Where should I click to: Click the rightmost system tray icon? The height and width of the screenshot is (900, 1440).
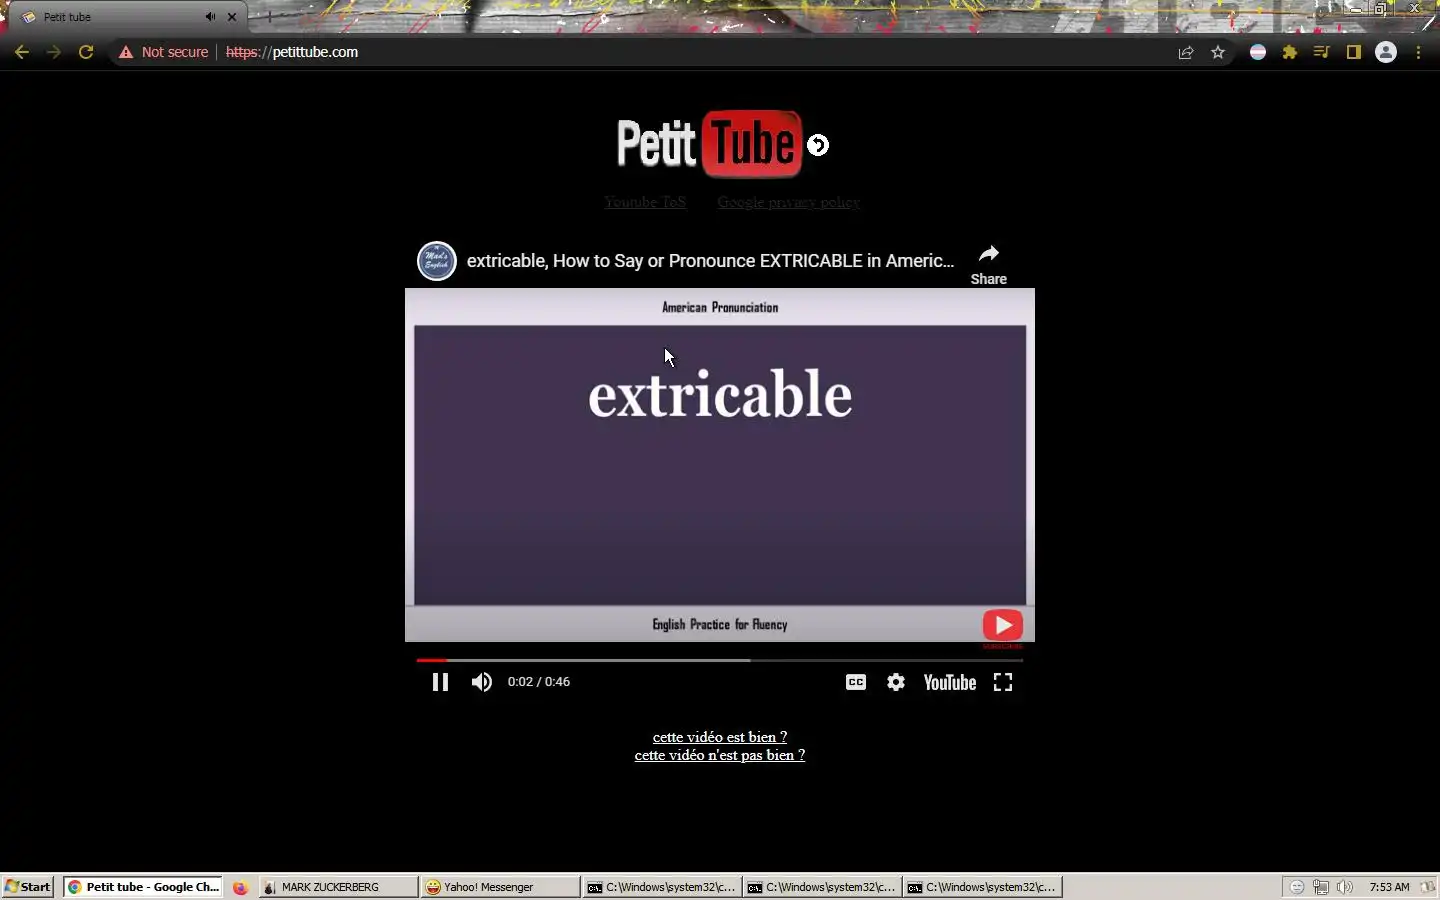tap(1428, 887)
